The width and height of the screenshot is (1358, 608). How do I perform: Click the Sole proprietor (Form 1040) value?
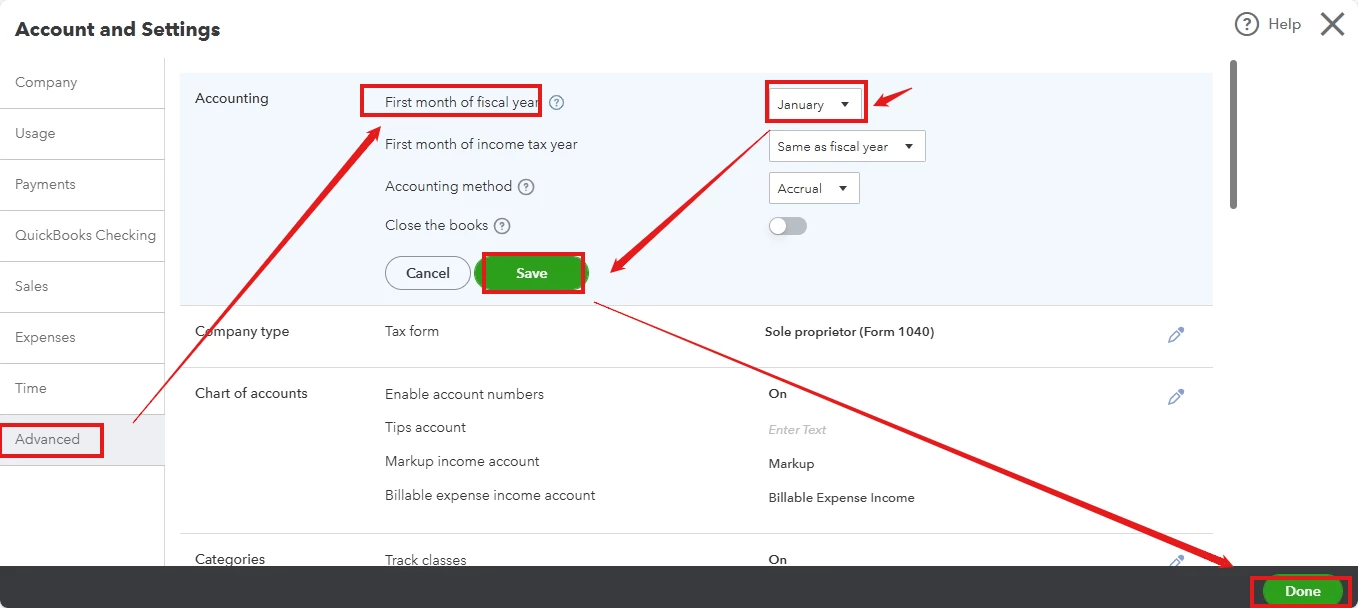pyautogui.click(x=849, y=332)
